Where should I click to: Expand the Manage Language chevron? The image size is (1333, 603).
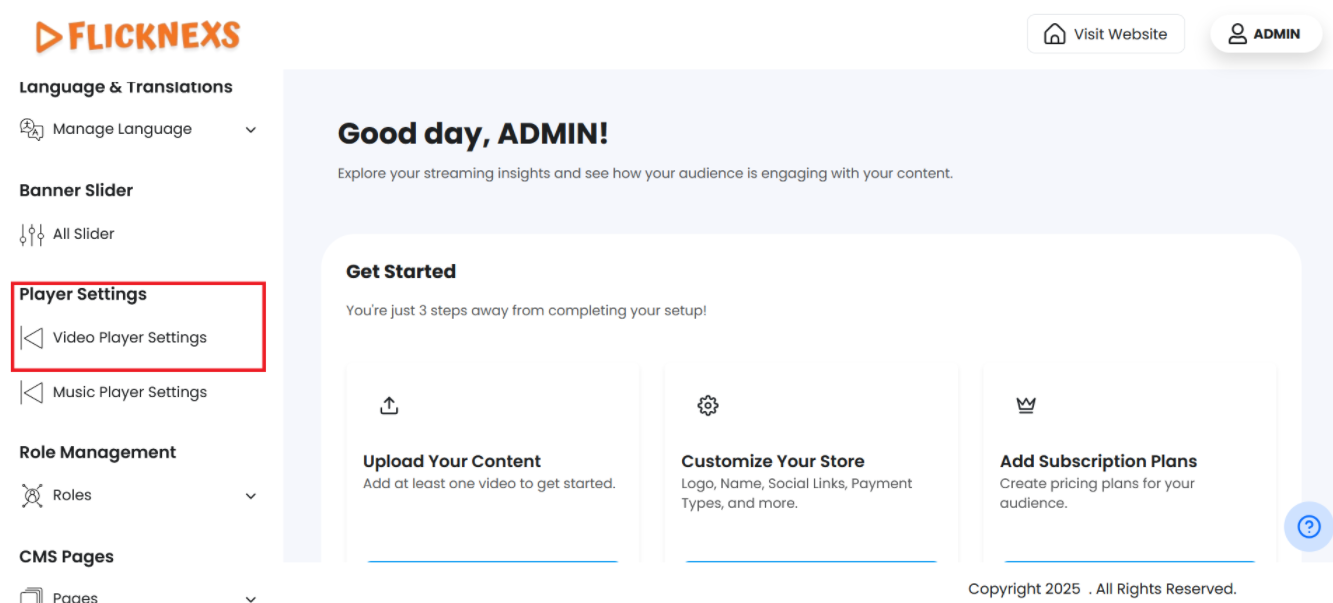pos(251,130)
